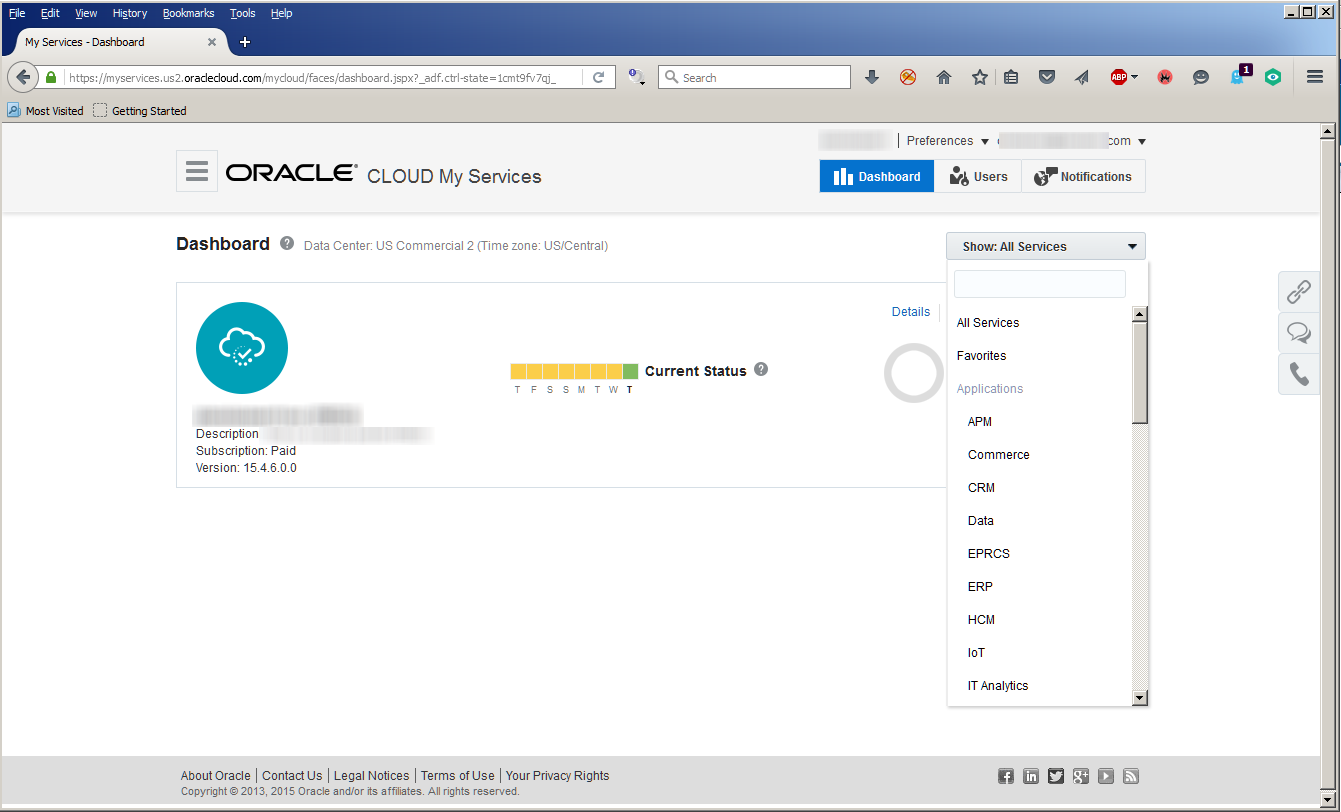Open the File menu
The image size is (1341, 812).
coord(17,13)
